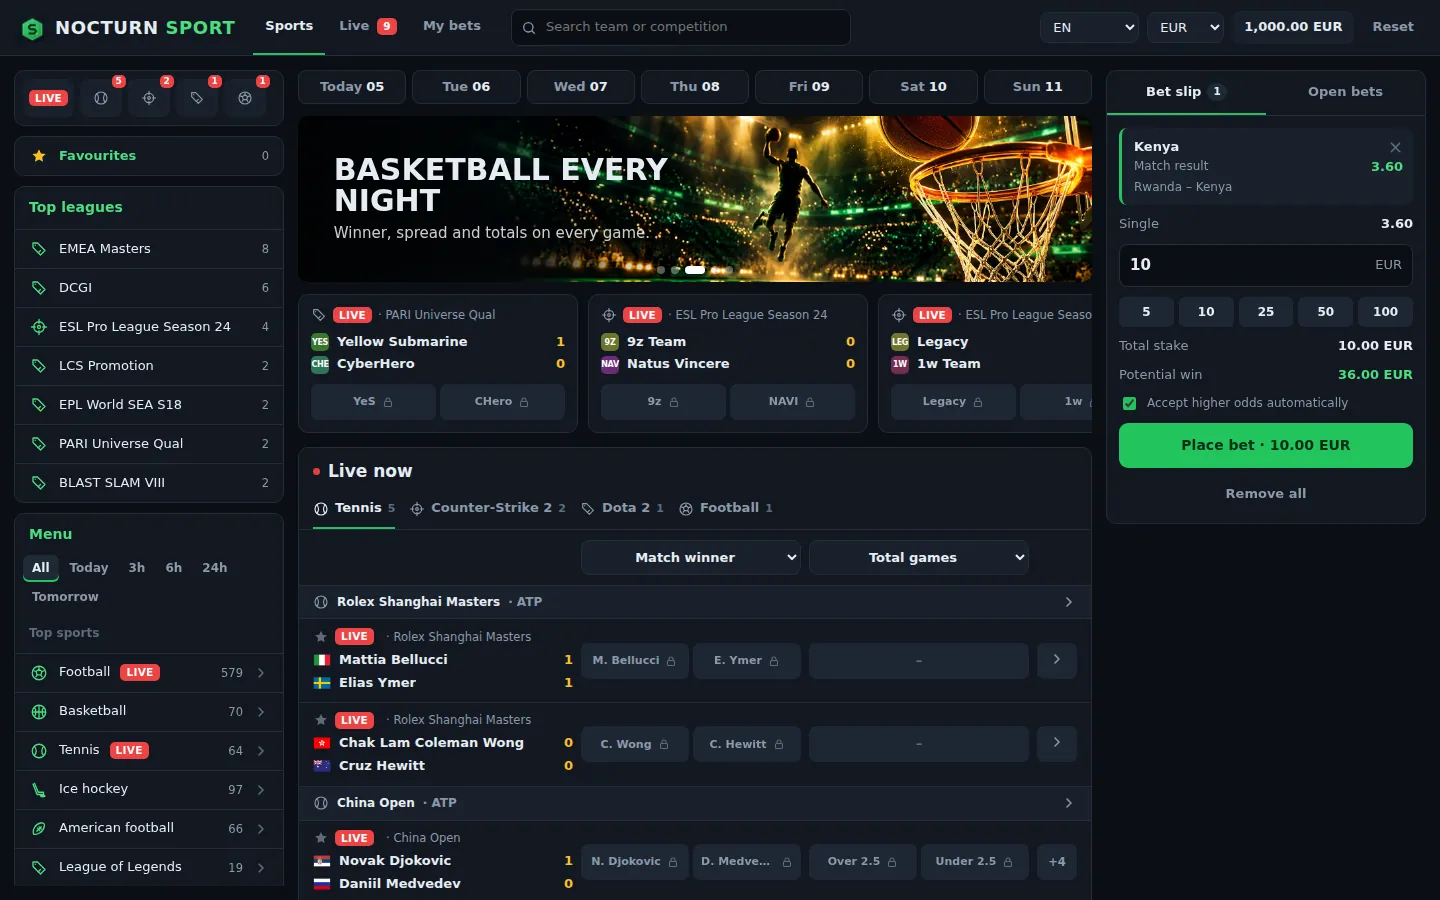Remove Kenya selection from bet slip

pos(1395,147)
